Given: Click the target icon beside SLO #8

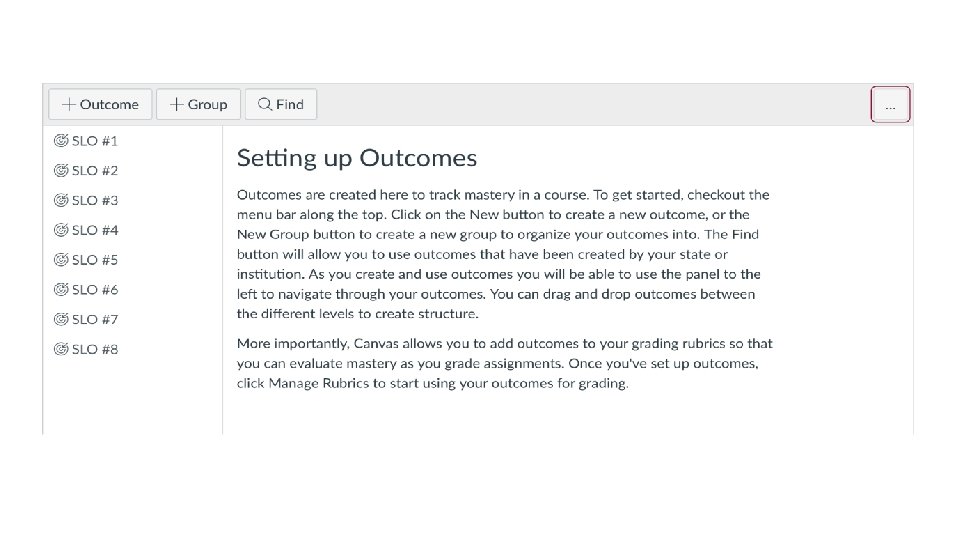Looking at the screenshot, I should (x=61, y=349).
